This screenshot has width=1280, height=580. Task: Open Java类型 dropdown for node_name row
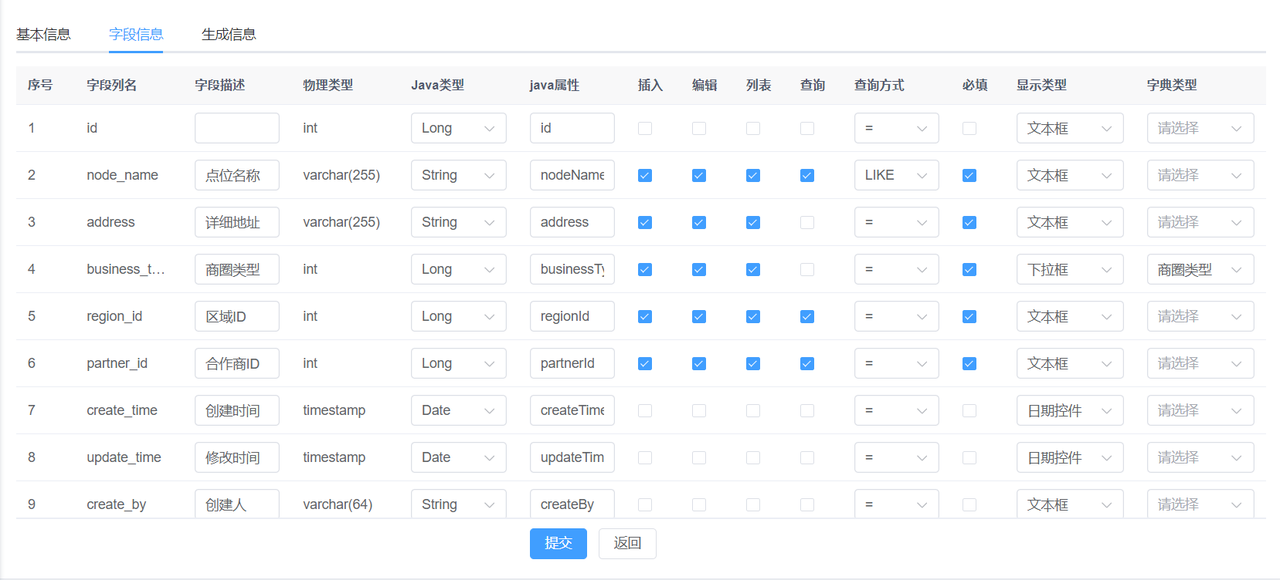(x=458, y=175)
